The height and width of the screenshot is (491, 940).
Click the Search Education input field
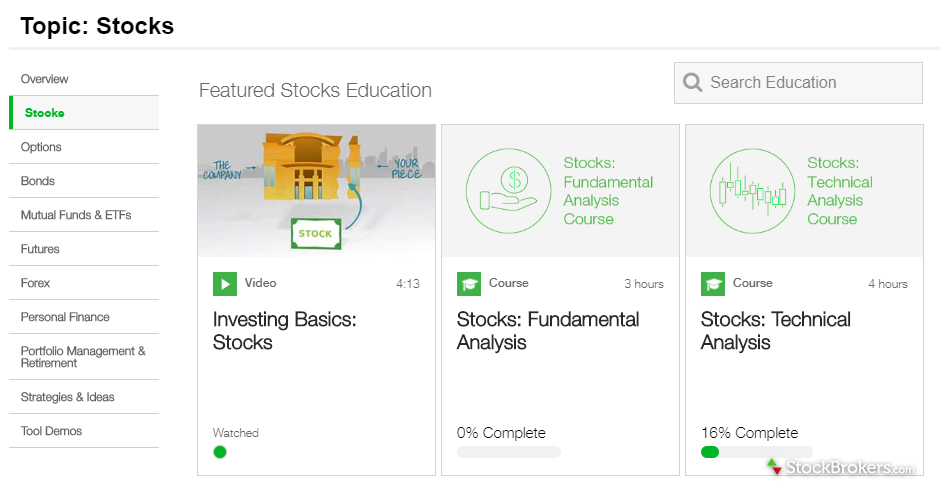[810, 83]
